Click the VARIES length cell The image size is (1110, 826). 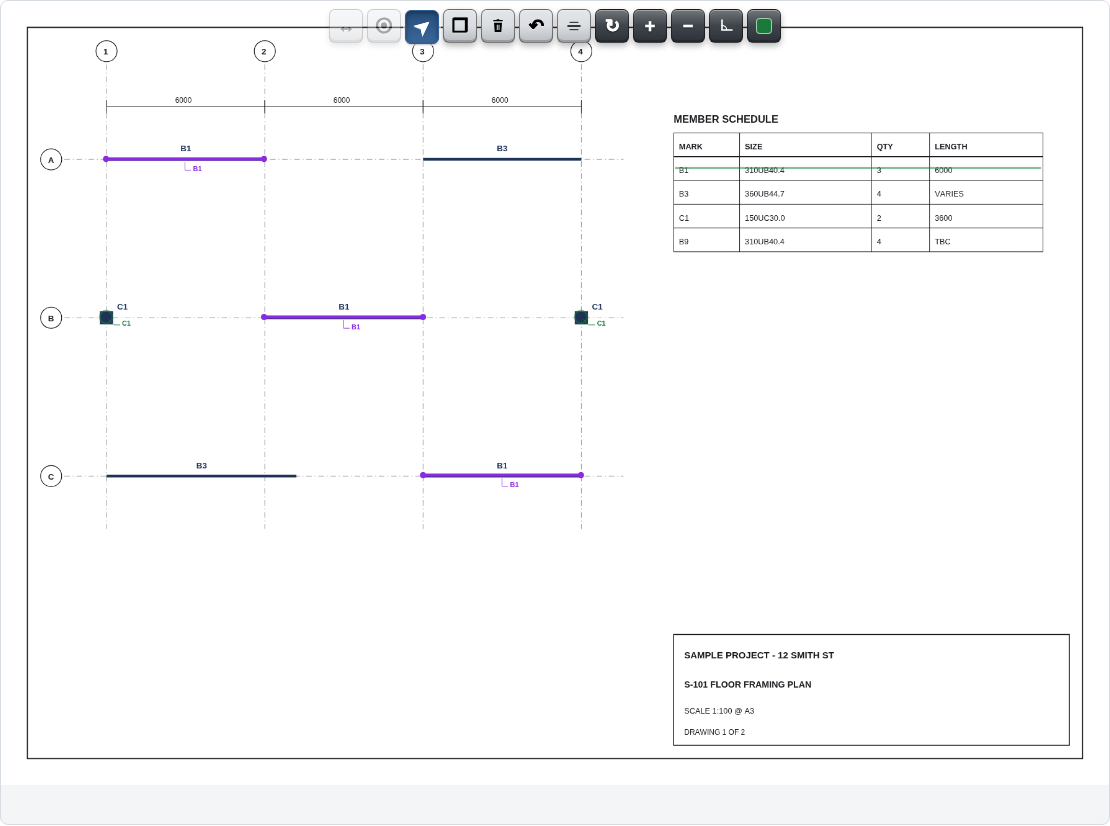[949, 194]
